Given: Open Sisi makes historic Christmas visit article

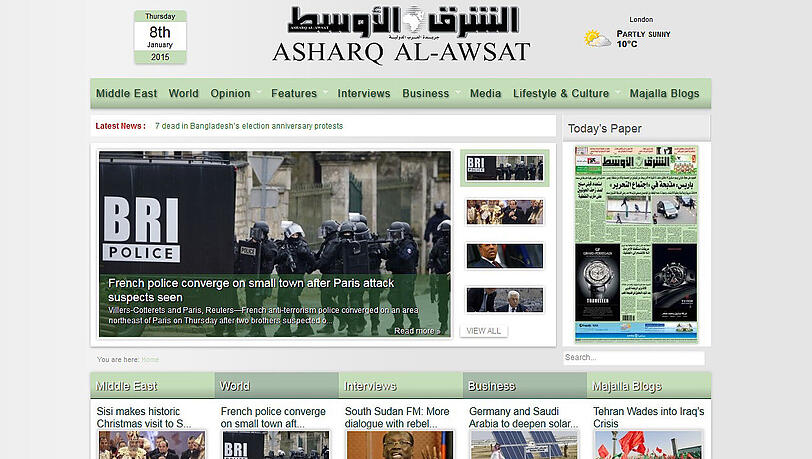Looking at the screenshot, I should [x=143, y=417].
